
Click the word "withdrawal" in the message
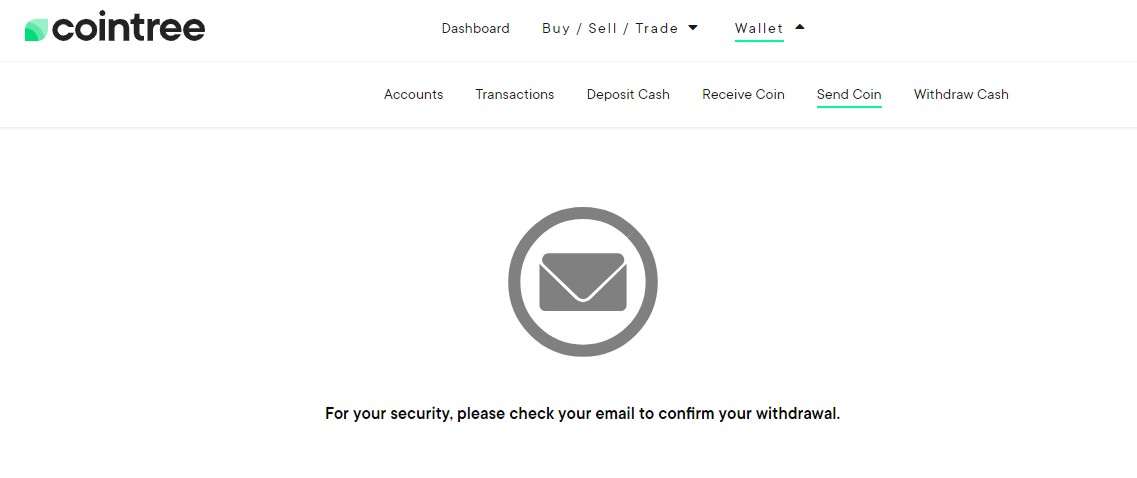tap(798, 414)
